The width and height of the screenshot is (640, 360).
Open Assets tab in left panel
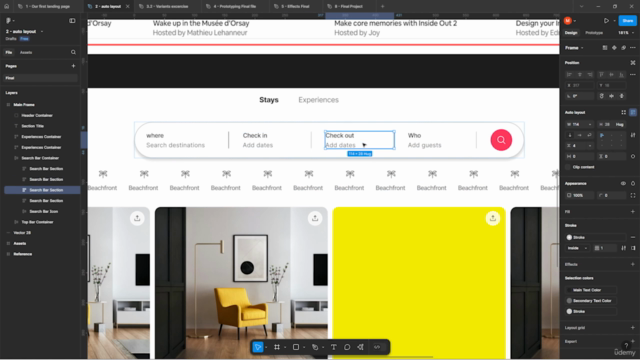pos(26,52)
